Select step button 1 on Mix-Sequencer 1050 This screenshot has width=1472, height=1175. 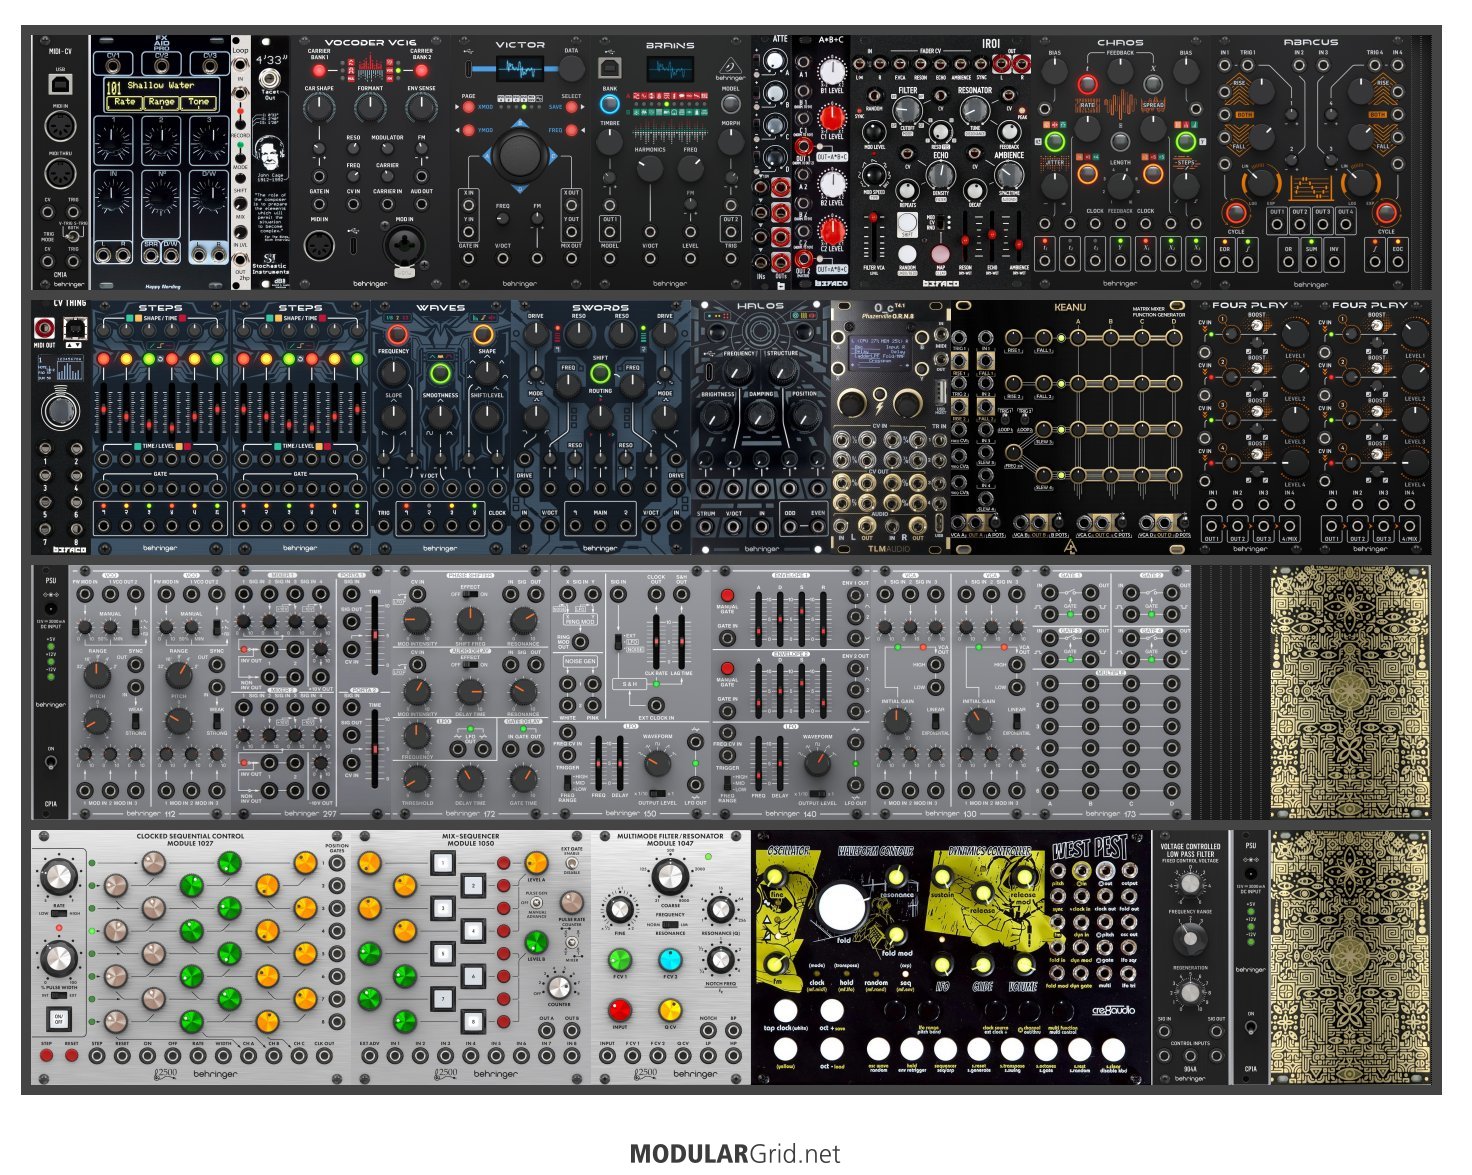444,862
